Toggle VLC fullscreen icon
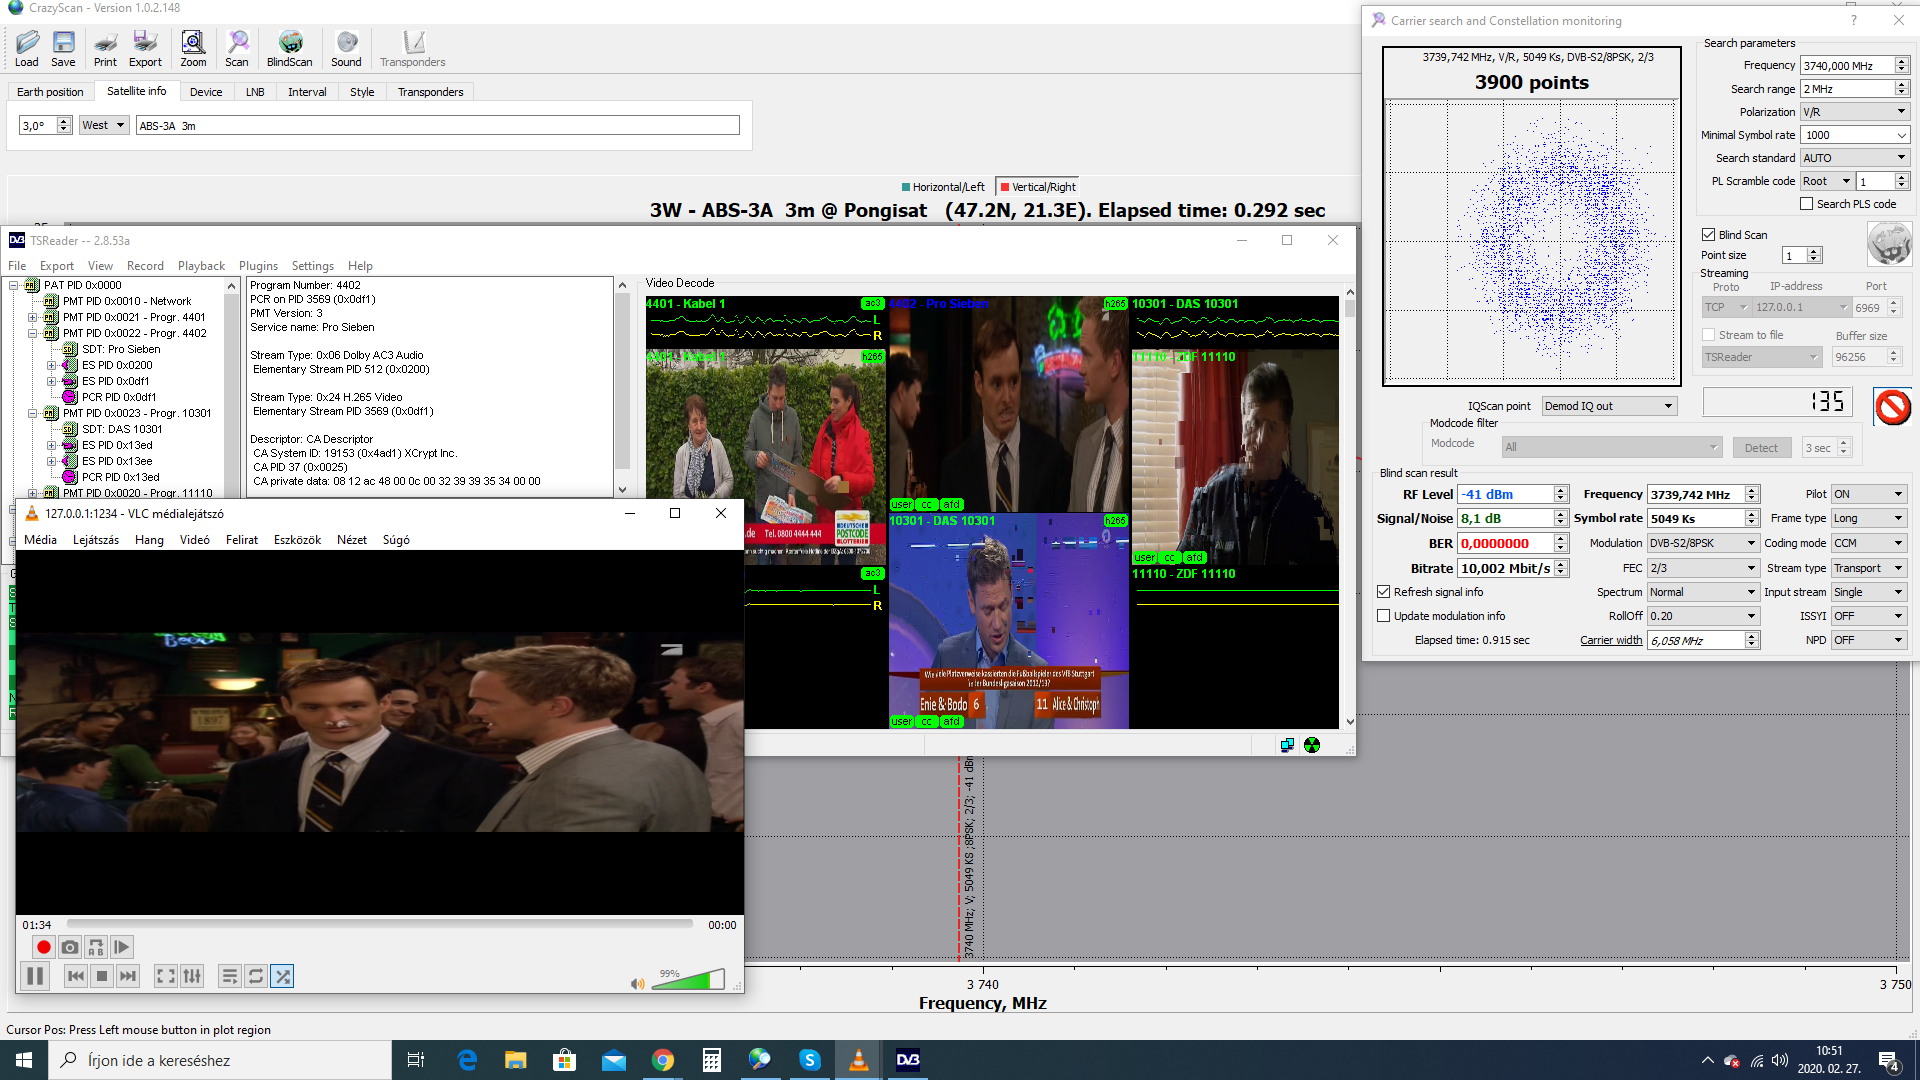1920x1080 pixels. pyautogui.click(x=166, y=976)
